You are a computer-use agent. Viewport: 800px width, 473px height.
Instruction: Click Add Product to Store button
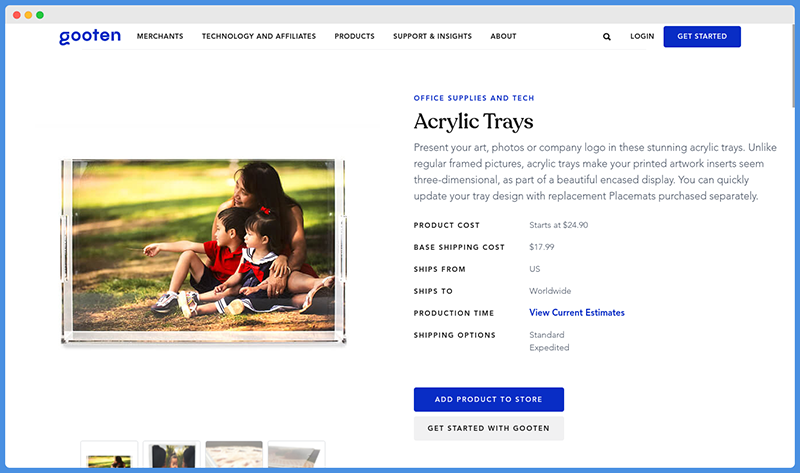point(489,400)
